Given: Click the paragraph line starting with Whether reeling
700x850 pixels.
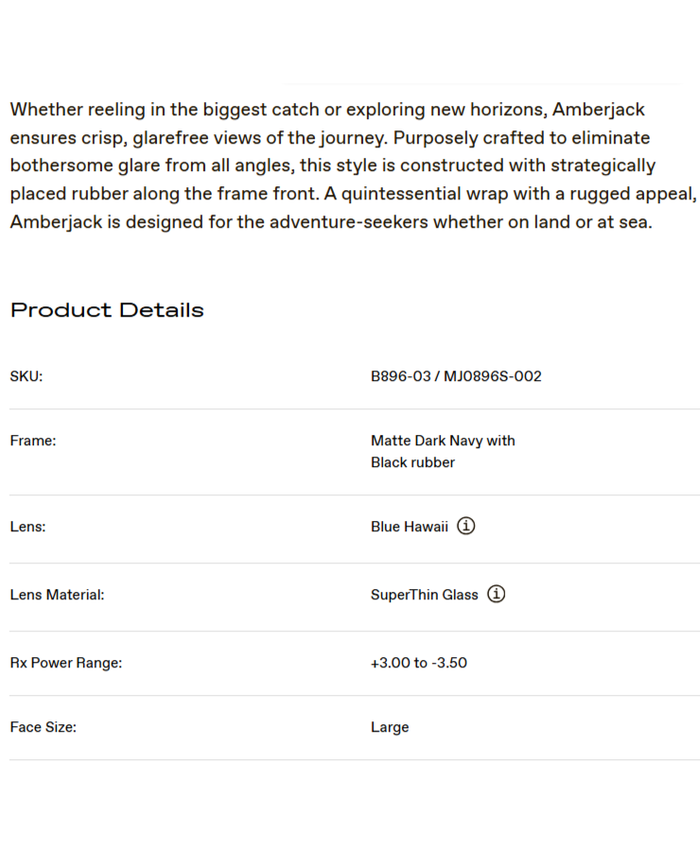Looking at the screenshot, I should [x=327, y=110].
